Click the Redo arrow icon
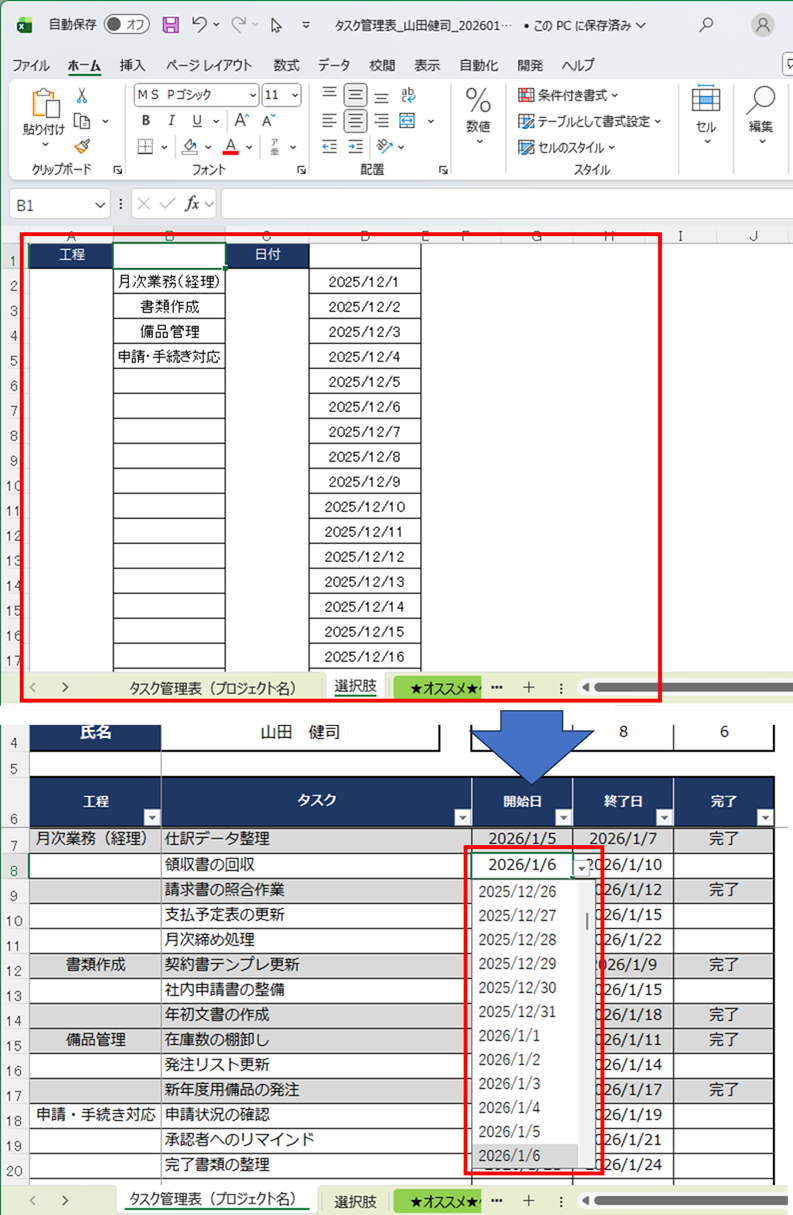The height and width of the screenshot is (1215, 793). [239, 25]
